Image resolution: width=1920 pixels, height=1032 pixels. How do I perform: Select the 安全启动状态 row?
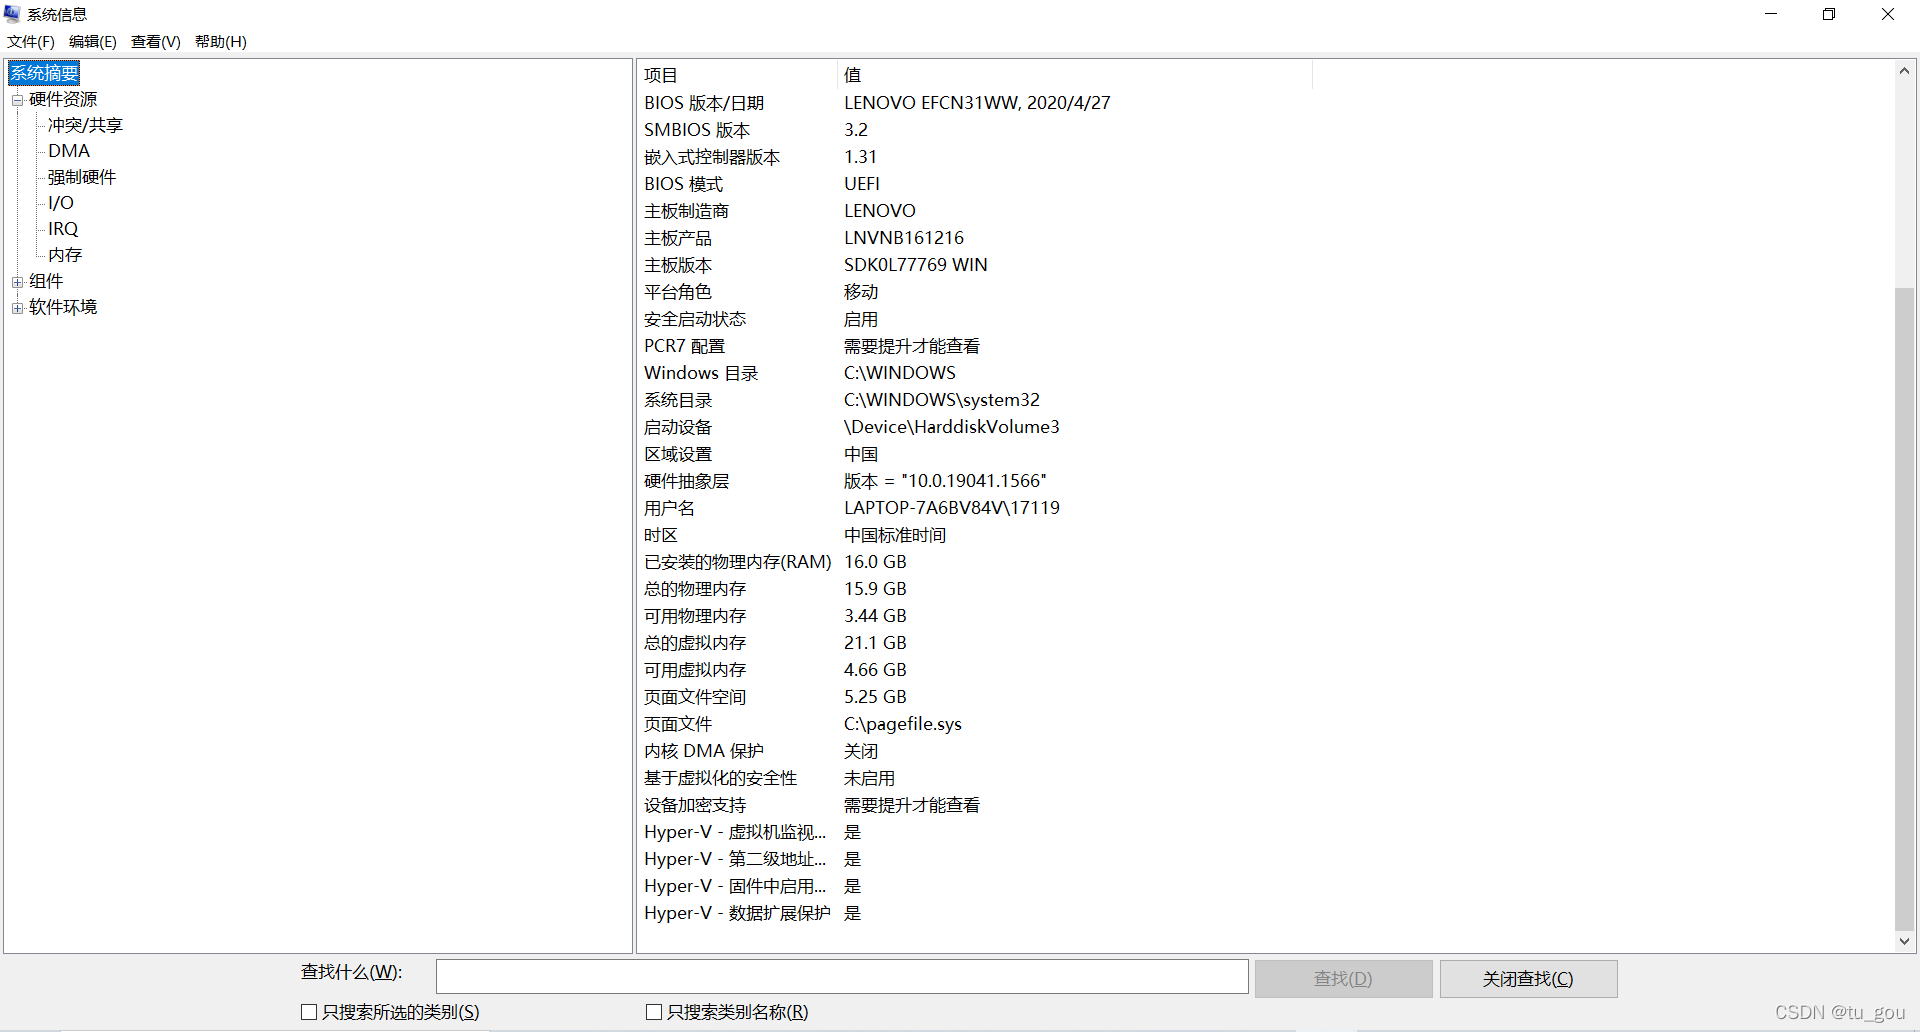[975, 319]
